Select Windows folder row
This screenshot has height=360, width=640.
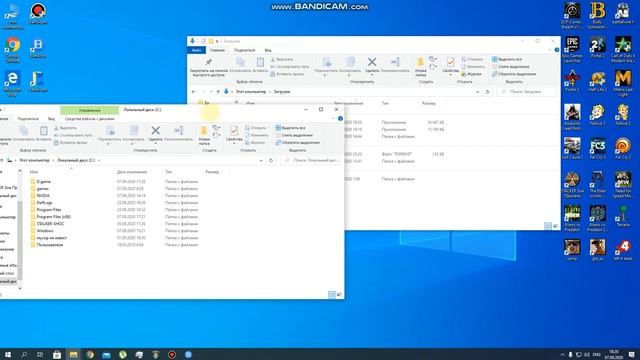(114, 231)
